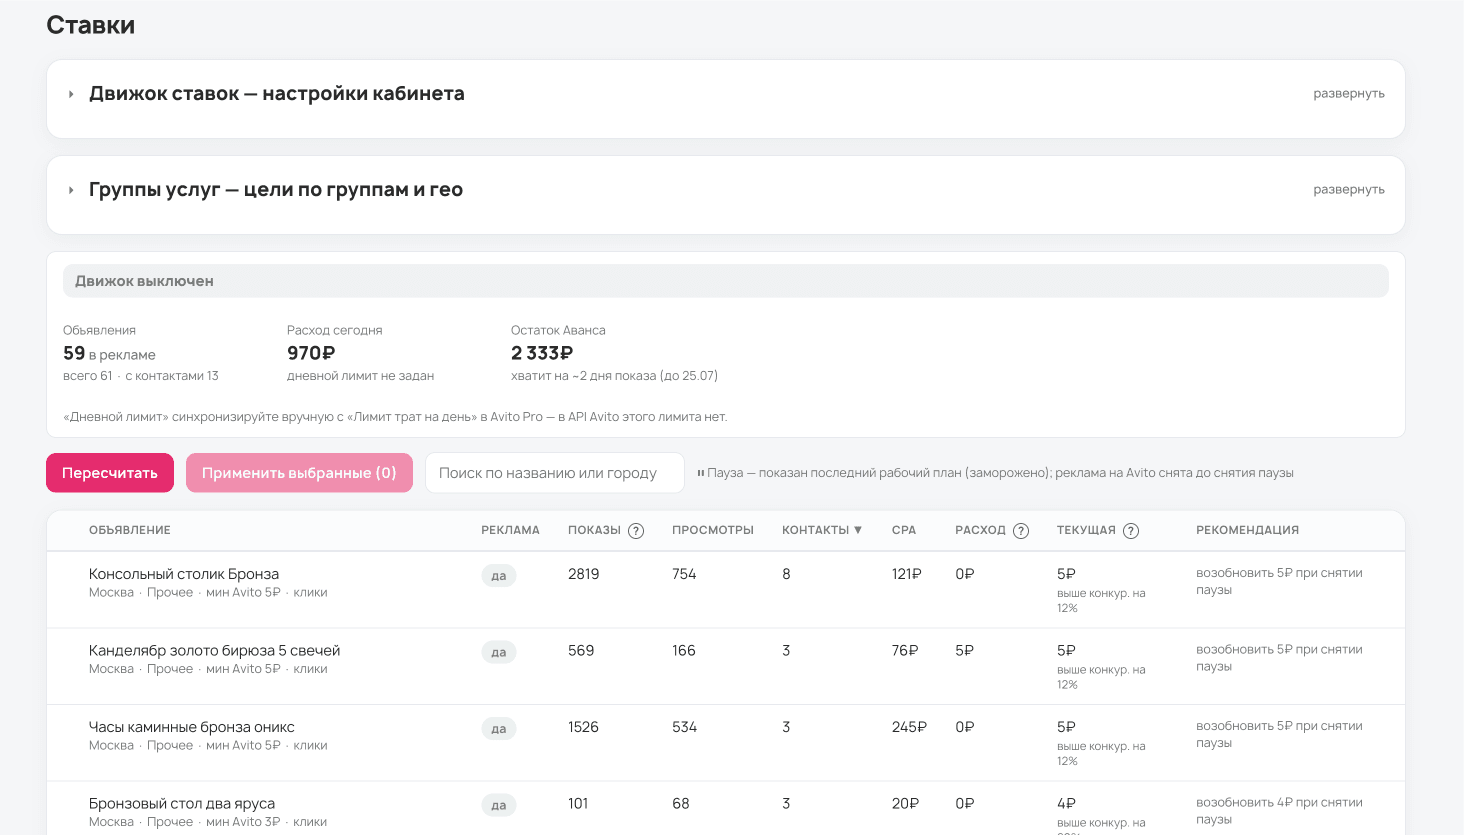Click the РАСХОД column header text
Screen dimensions: 1464x835
tap(980, 530)
